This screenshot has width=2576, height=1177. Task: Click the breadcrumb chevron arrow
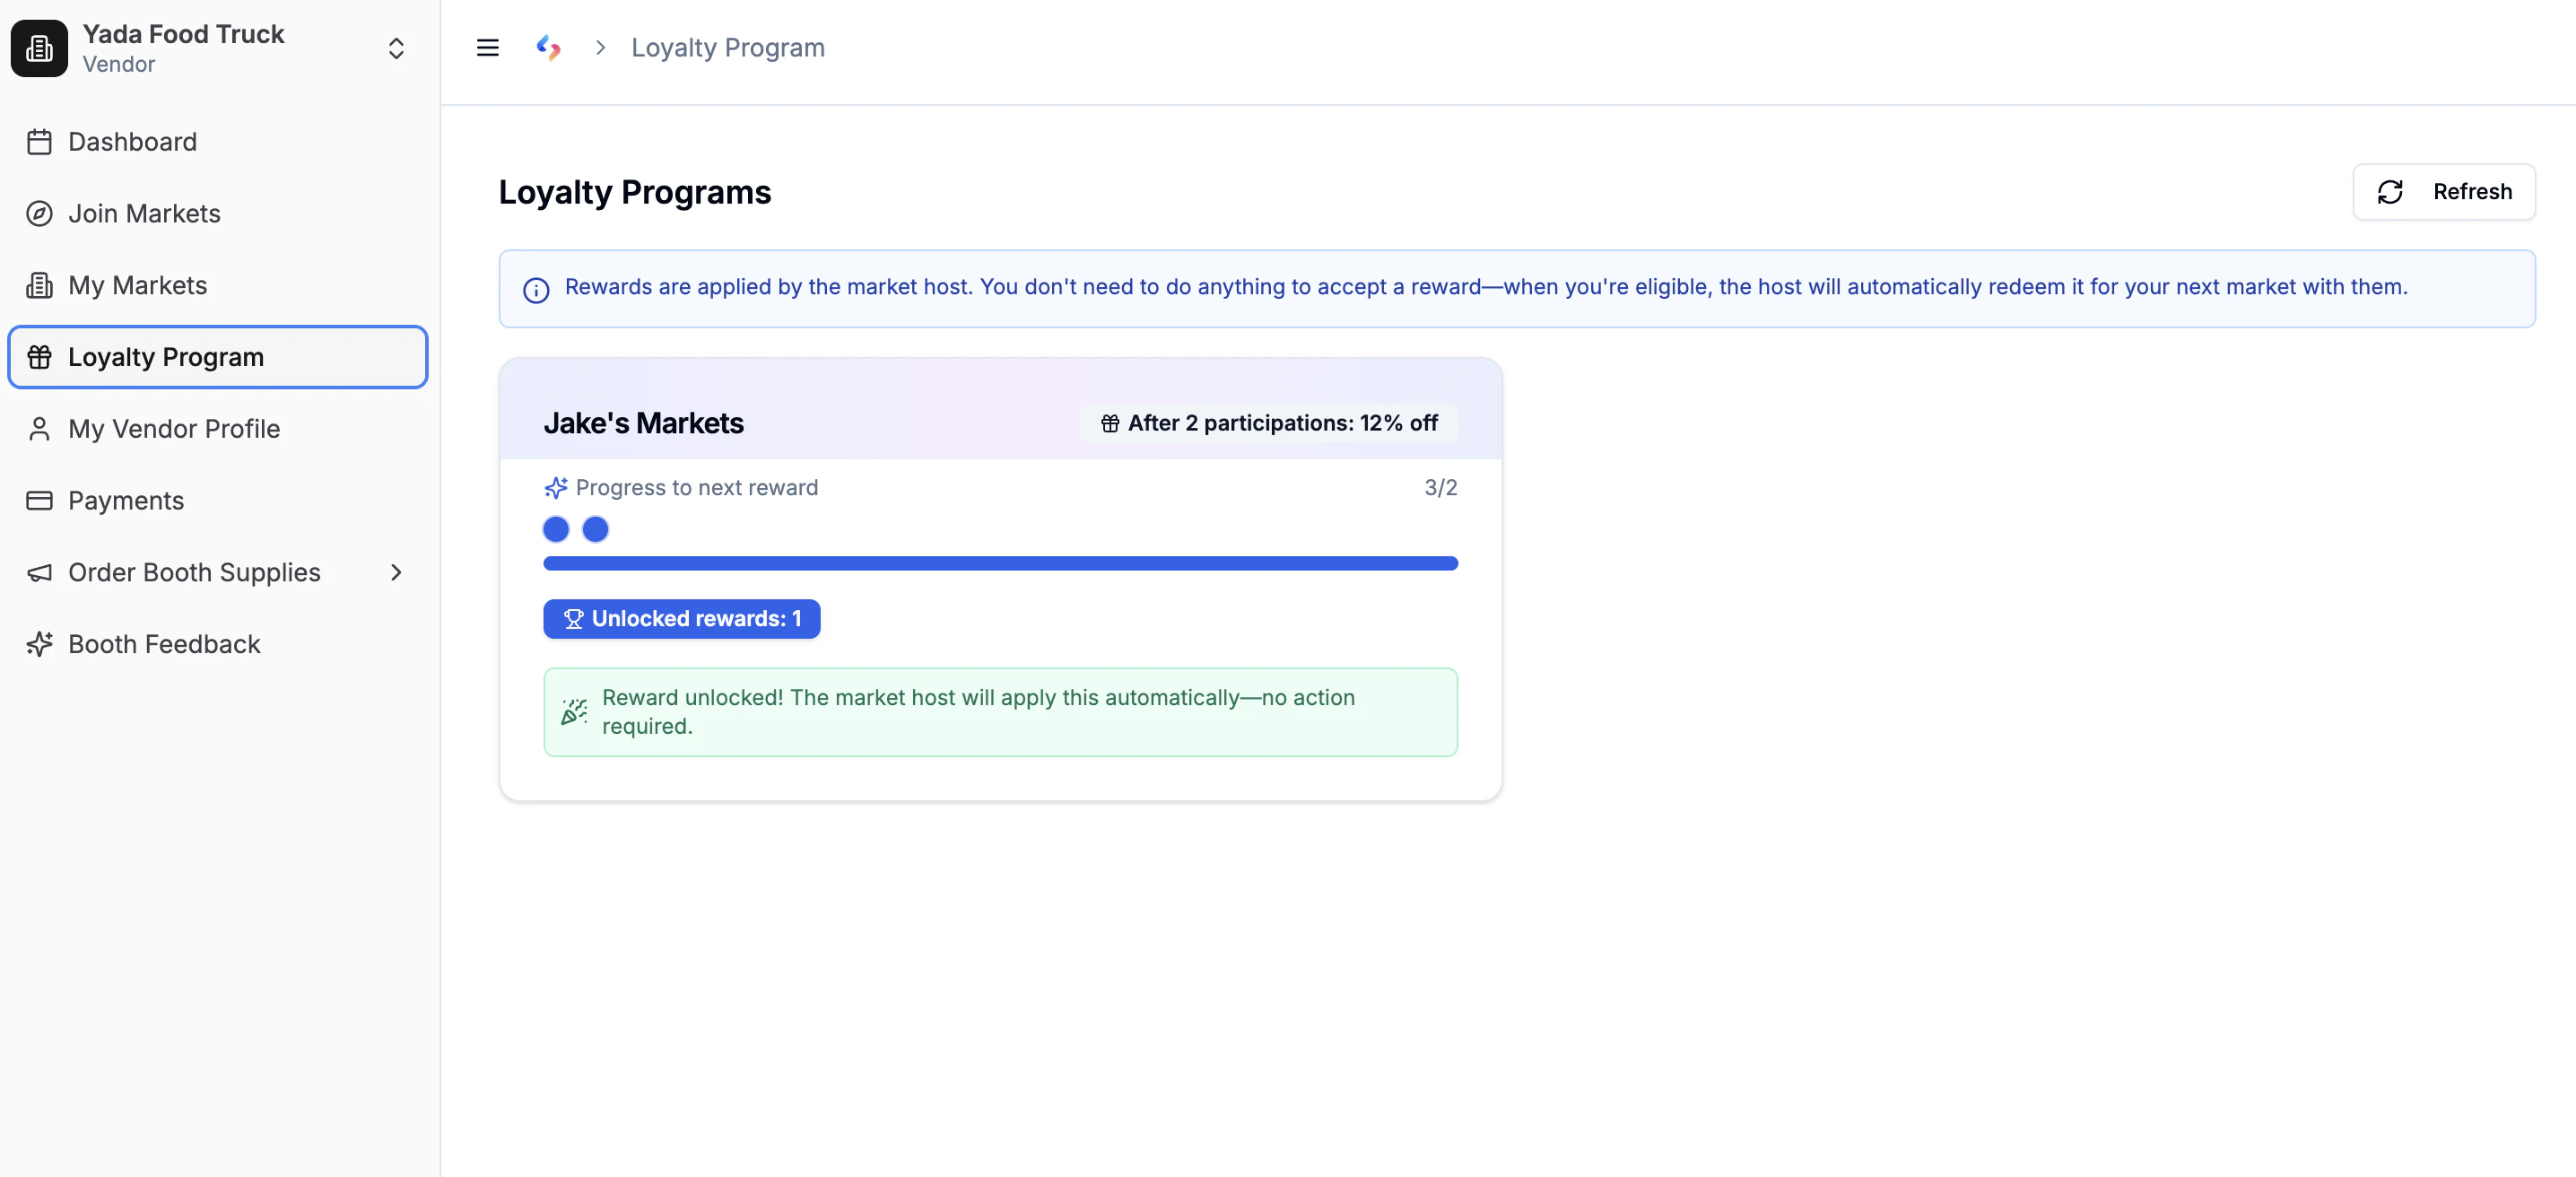click(x=600, y=47)
